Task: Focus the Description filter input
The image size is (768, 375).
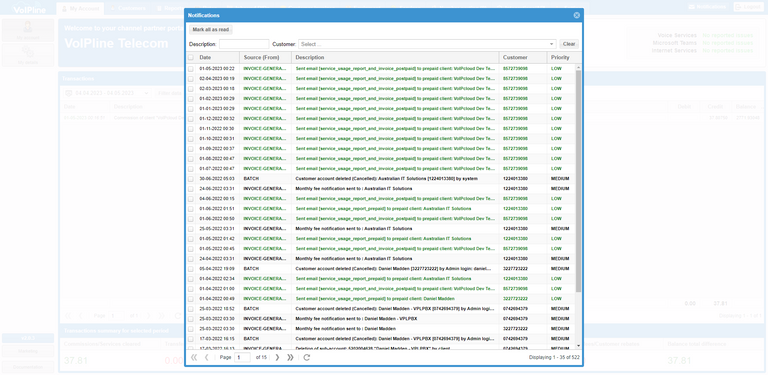Action: coord(244,44)
